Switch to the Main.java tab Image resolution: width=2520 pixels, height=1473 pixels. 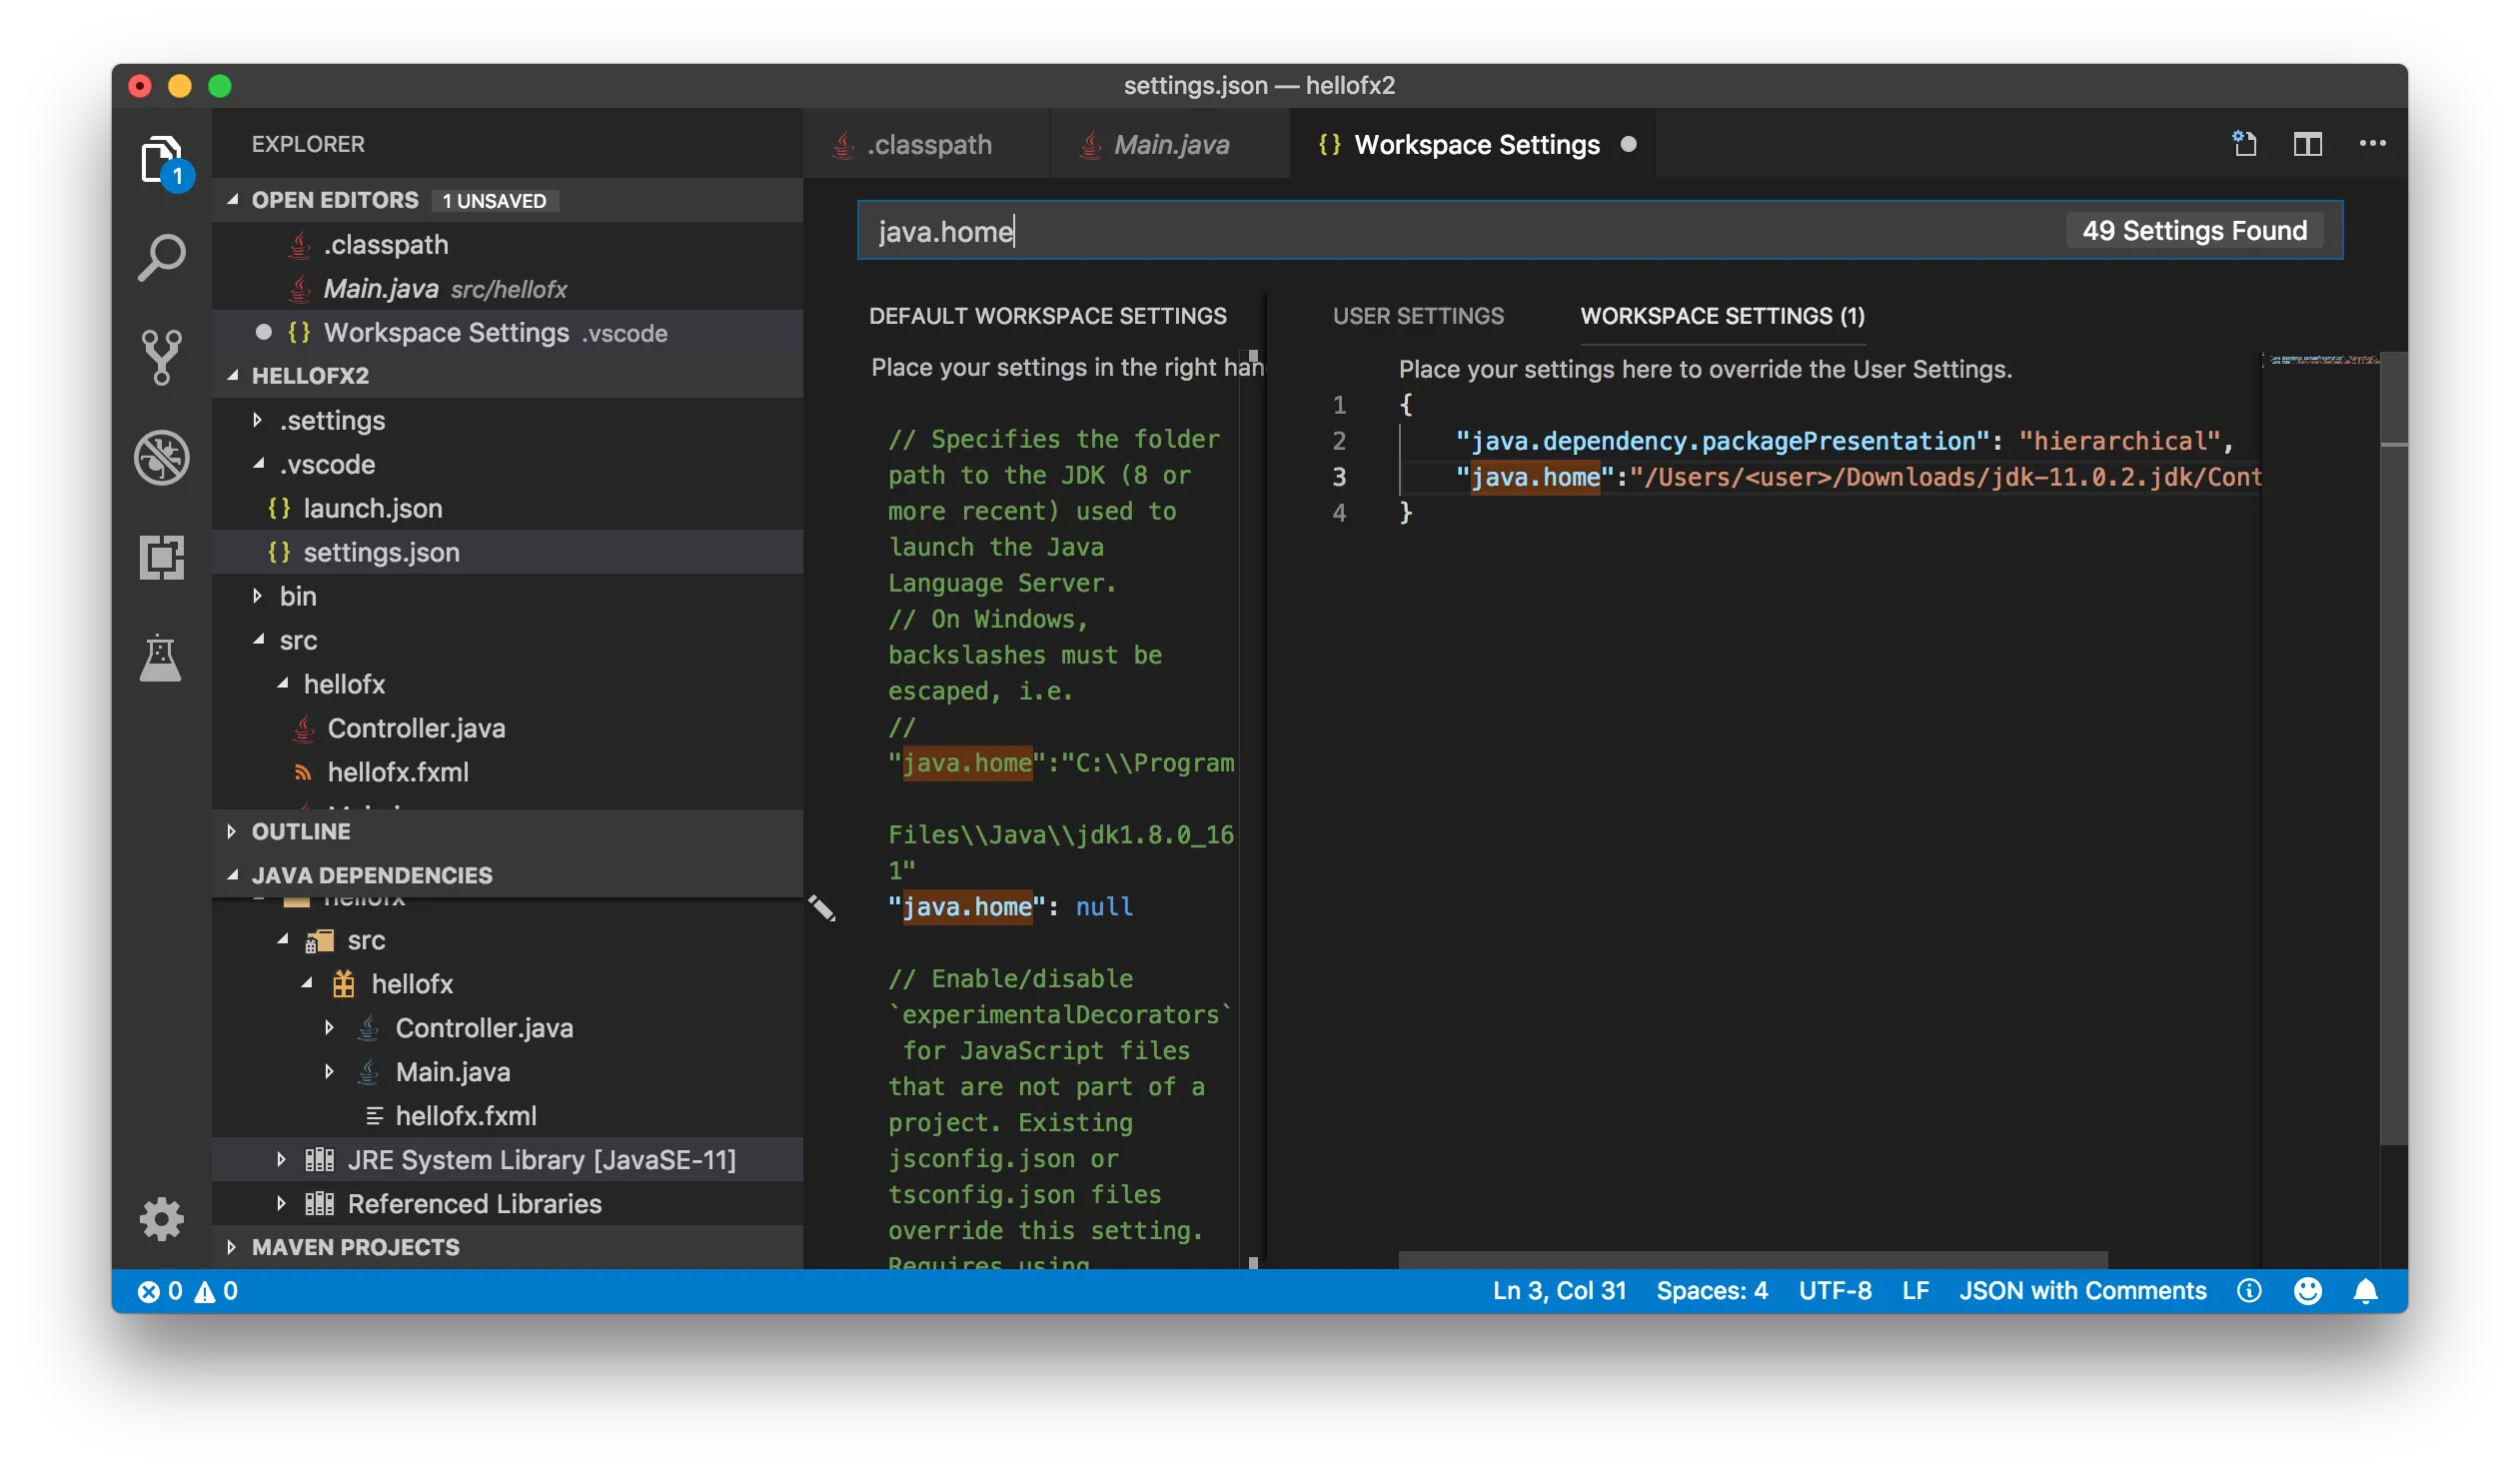click(1170, 145)
